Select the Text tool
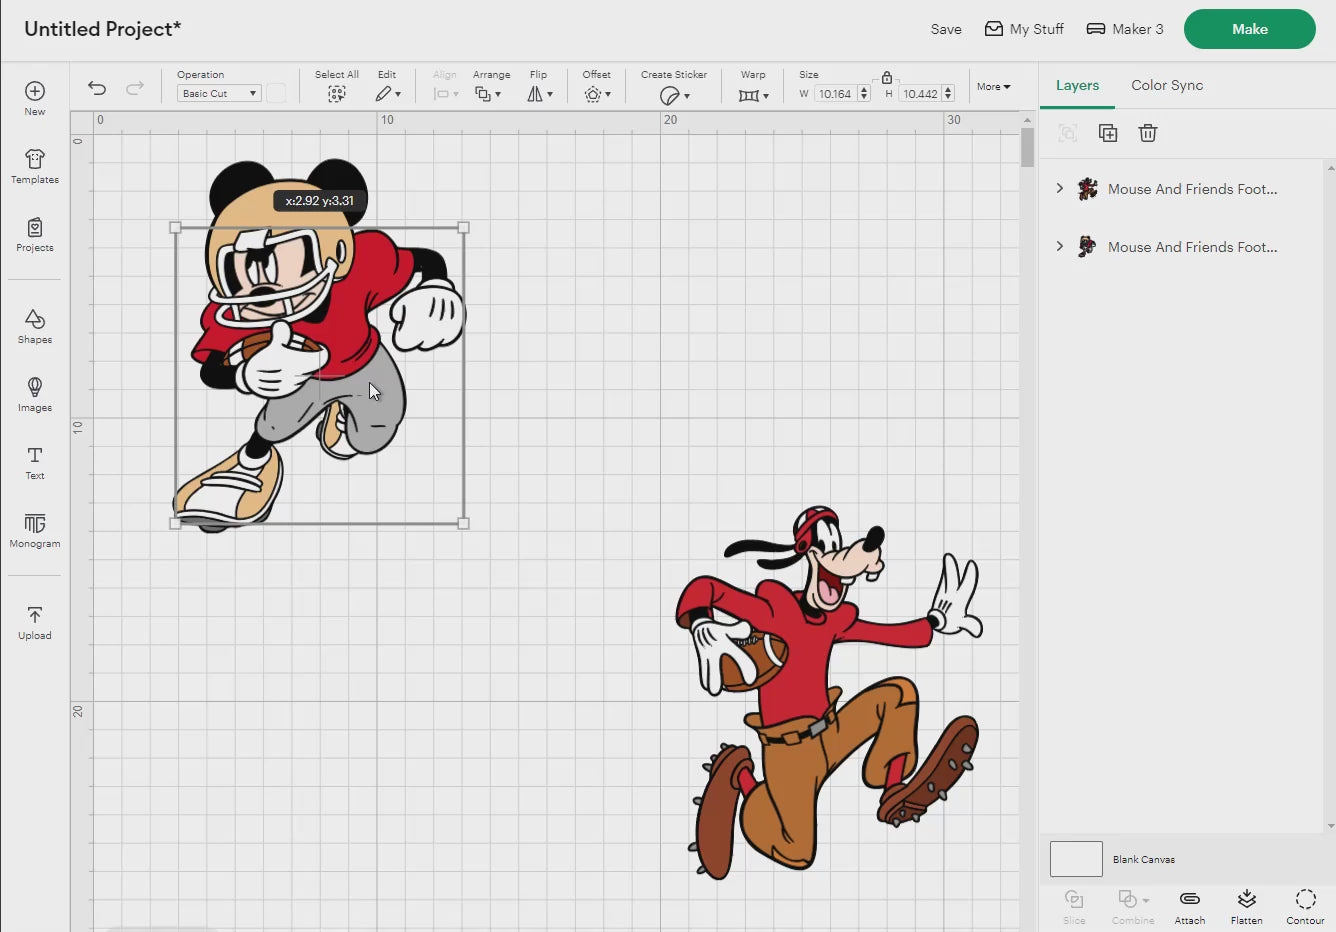 (x=35, y=462)
